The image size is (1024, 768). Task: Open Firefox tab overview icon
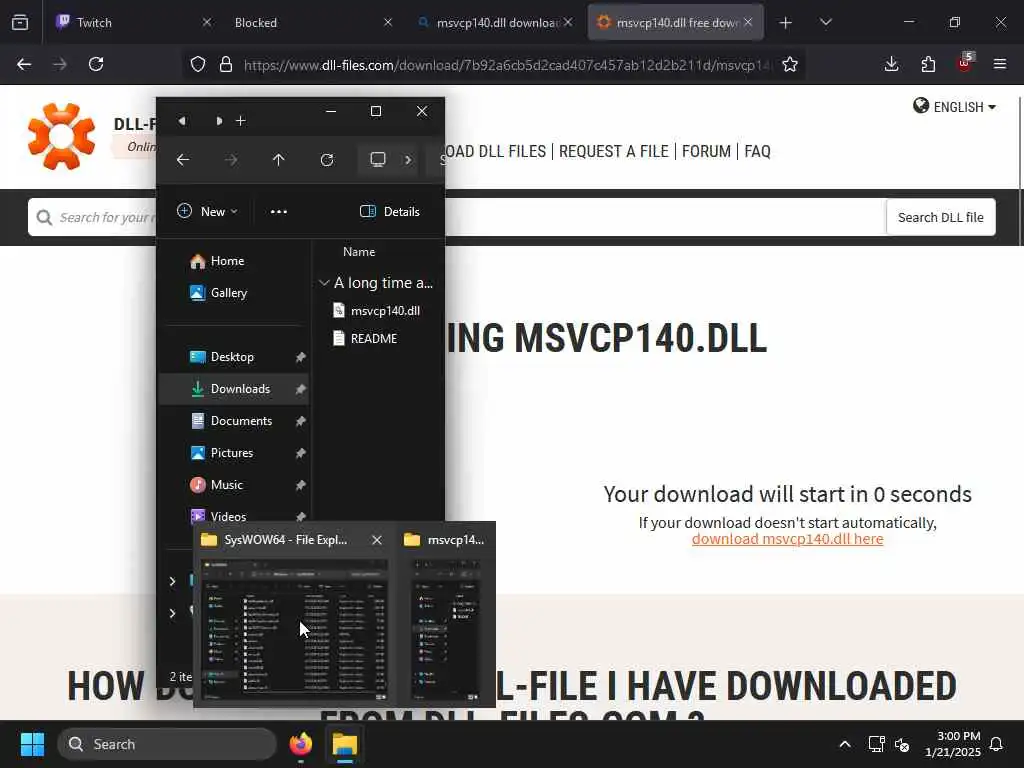(20, 22)
